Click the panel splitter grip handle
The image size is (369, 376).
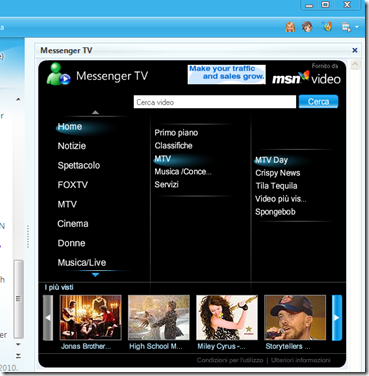pos(28,236)
